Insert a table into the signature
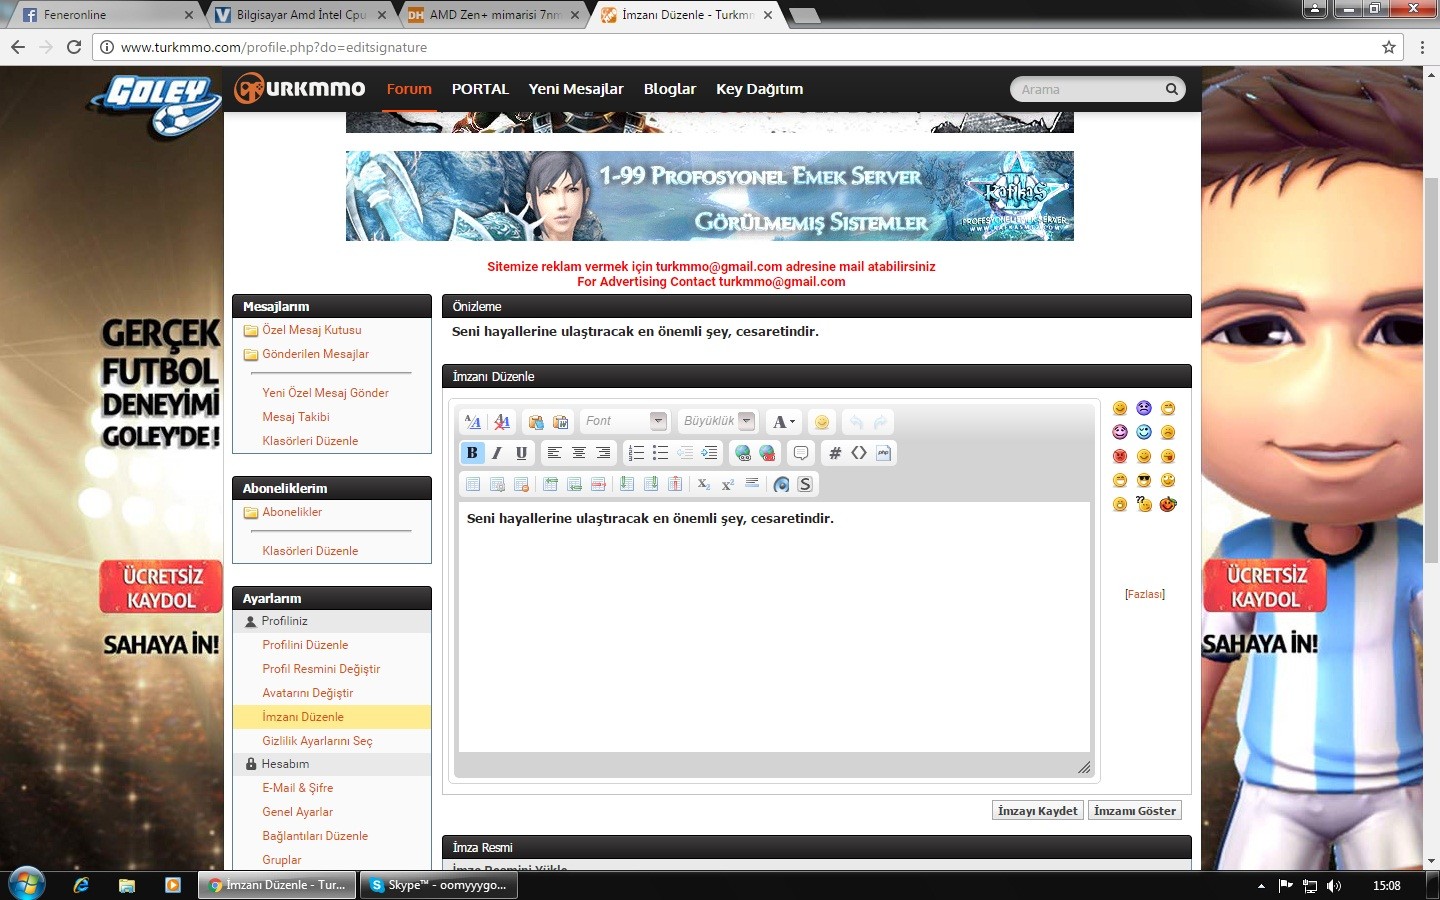1440x900 pixels. click(x=473, y=484)
